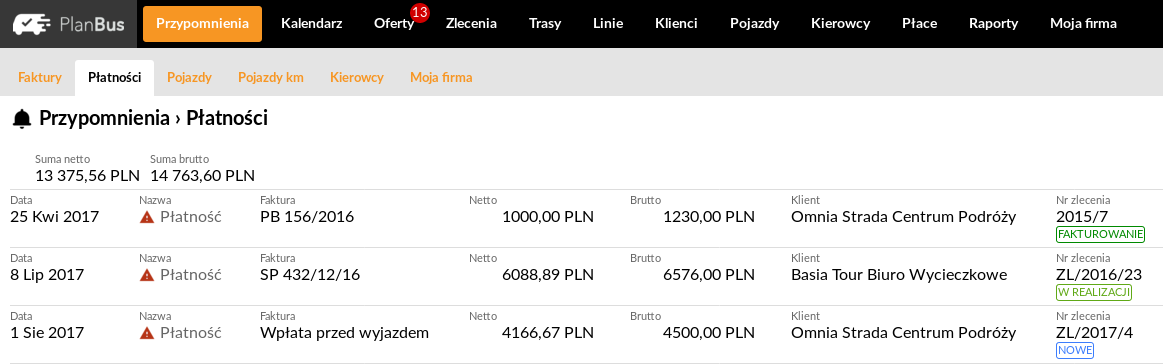
Task: Click the W REALIZACJI status badge
Action: click(x=1094, y=293)
